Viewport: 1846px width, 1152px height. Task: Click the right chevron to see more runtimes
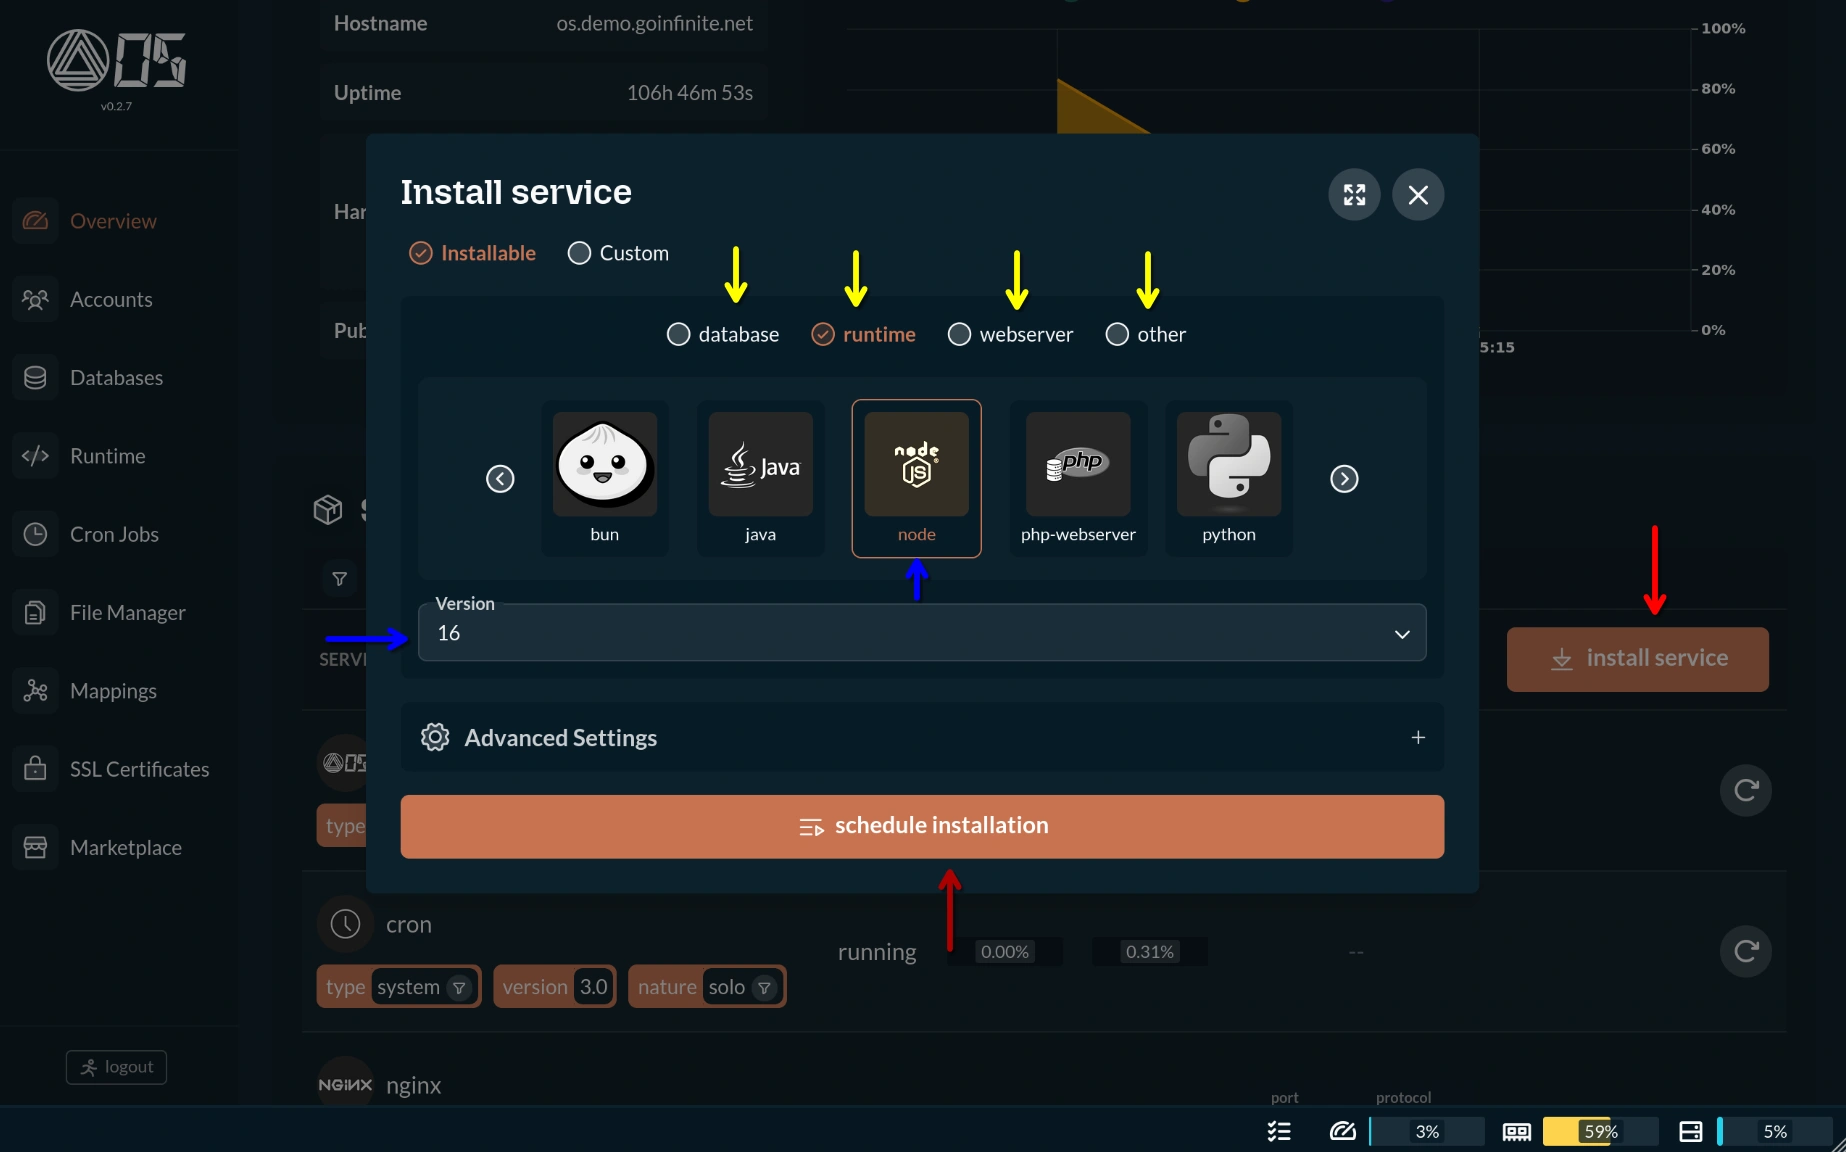tap(1343, 478)
